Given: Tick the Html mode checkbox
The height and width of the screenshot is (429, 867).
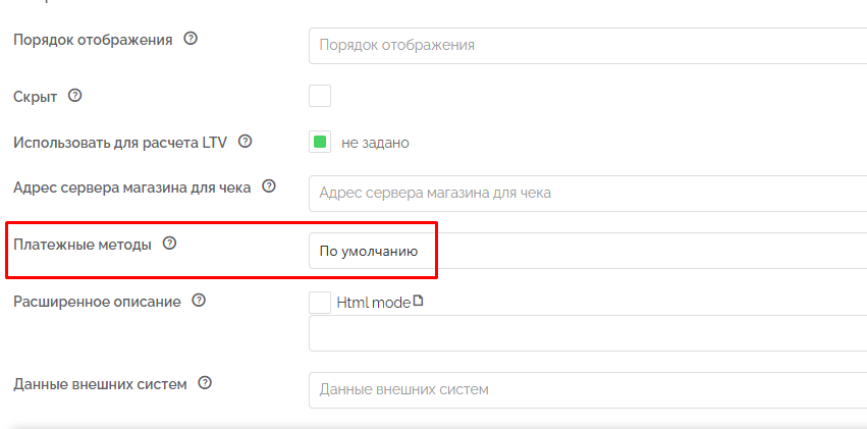Looking at the screenshot, I should (320, 301).
